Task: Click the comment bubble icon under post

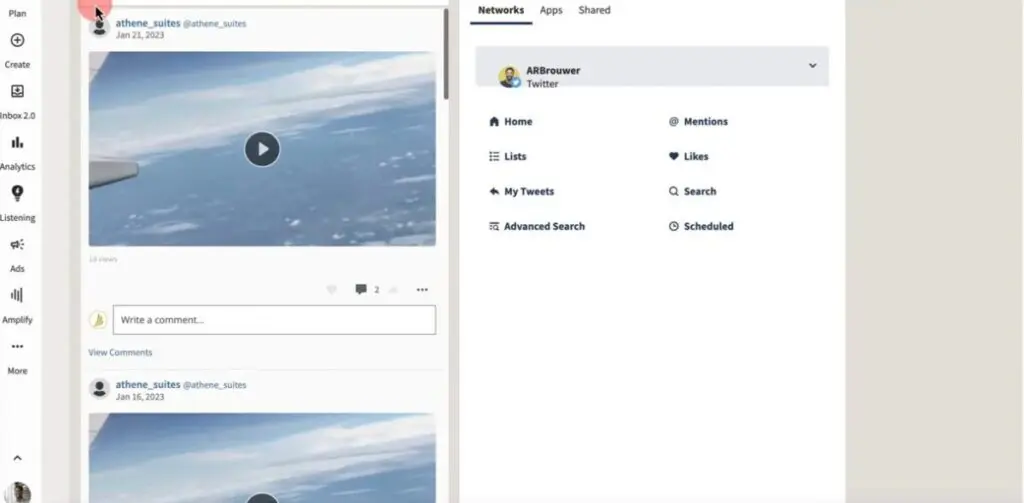Action: point(360,290)
